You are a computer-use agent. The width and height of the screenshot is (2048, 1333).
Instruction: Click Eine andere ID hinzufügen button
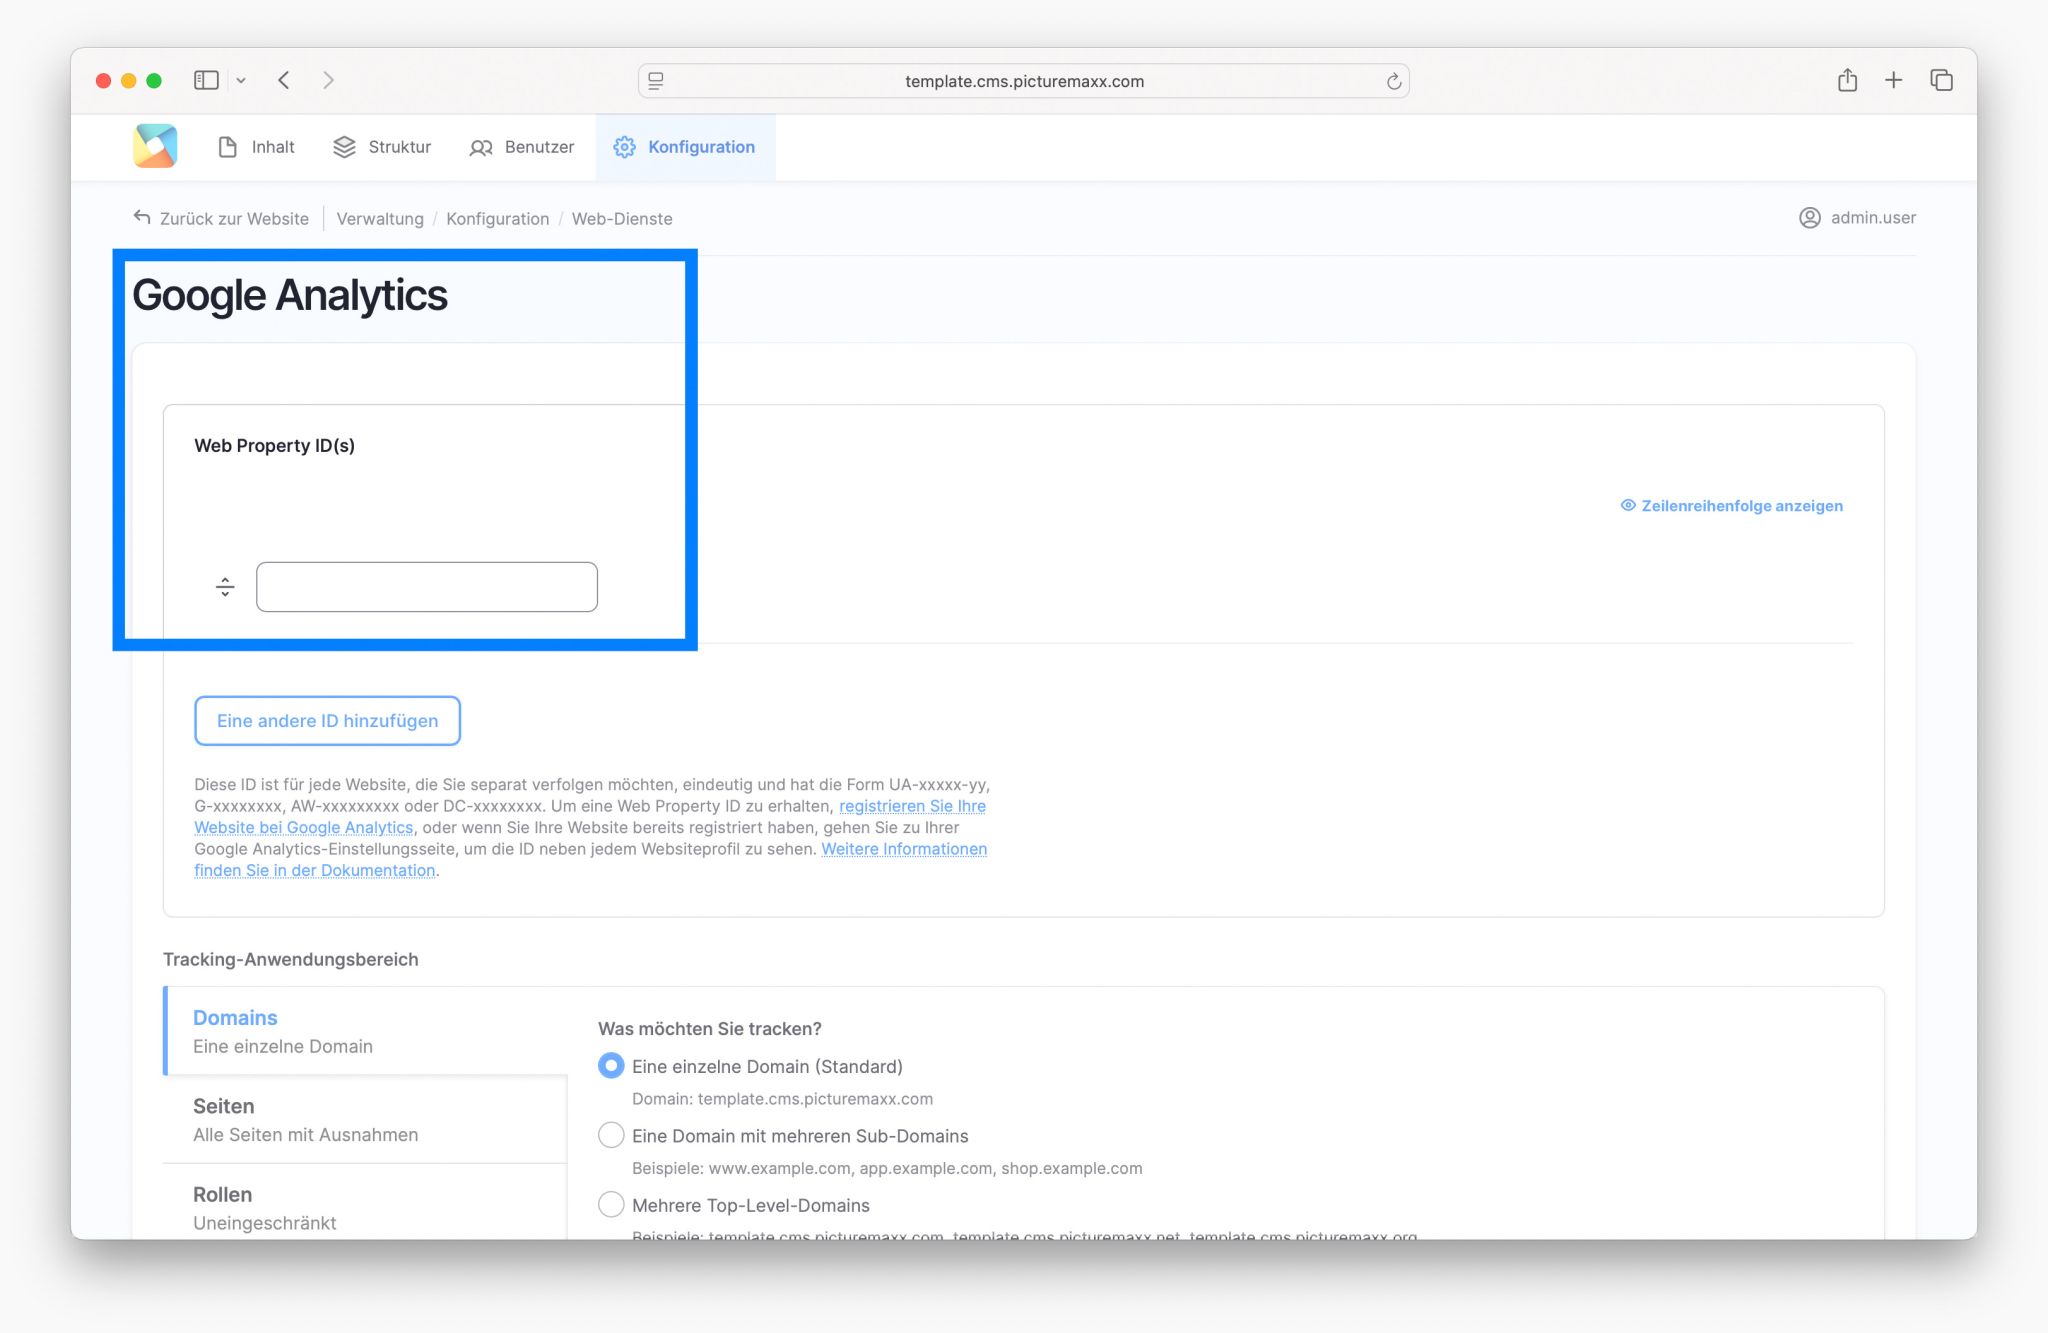(x=327, y=721)
